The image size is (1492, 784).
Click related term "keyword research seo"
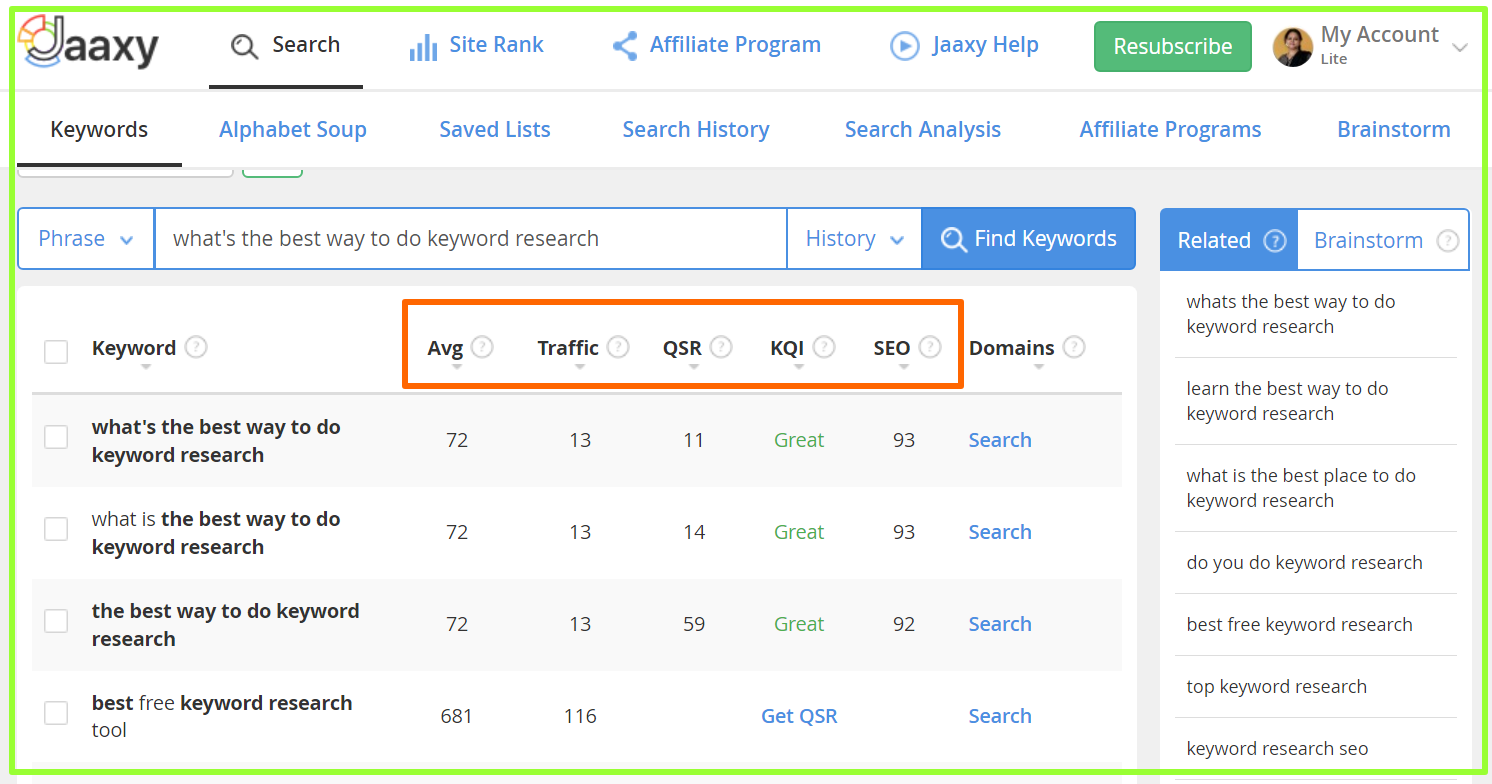click(1277, 748)
